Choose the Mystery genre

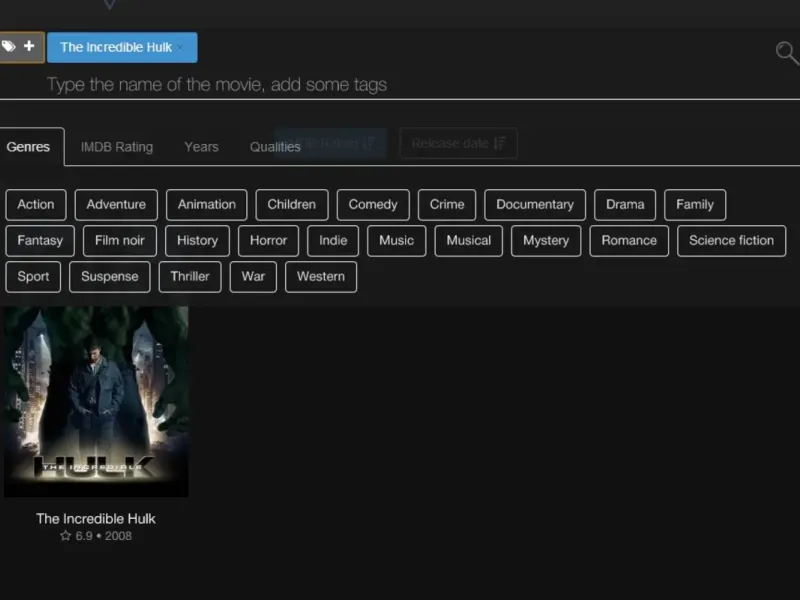point(546,241)
